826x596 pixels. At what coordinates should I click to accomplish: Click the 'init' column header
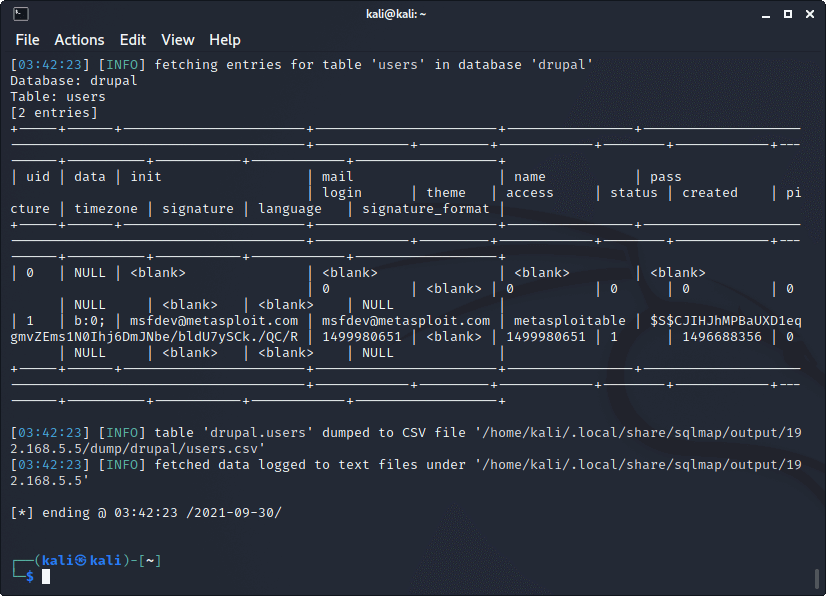tap(146, 177)
